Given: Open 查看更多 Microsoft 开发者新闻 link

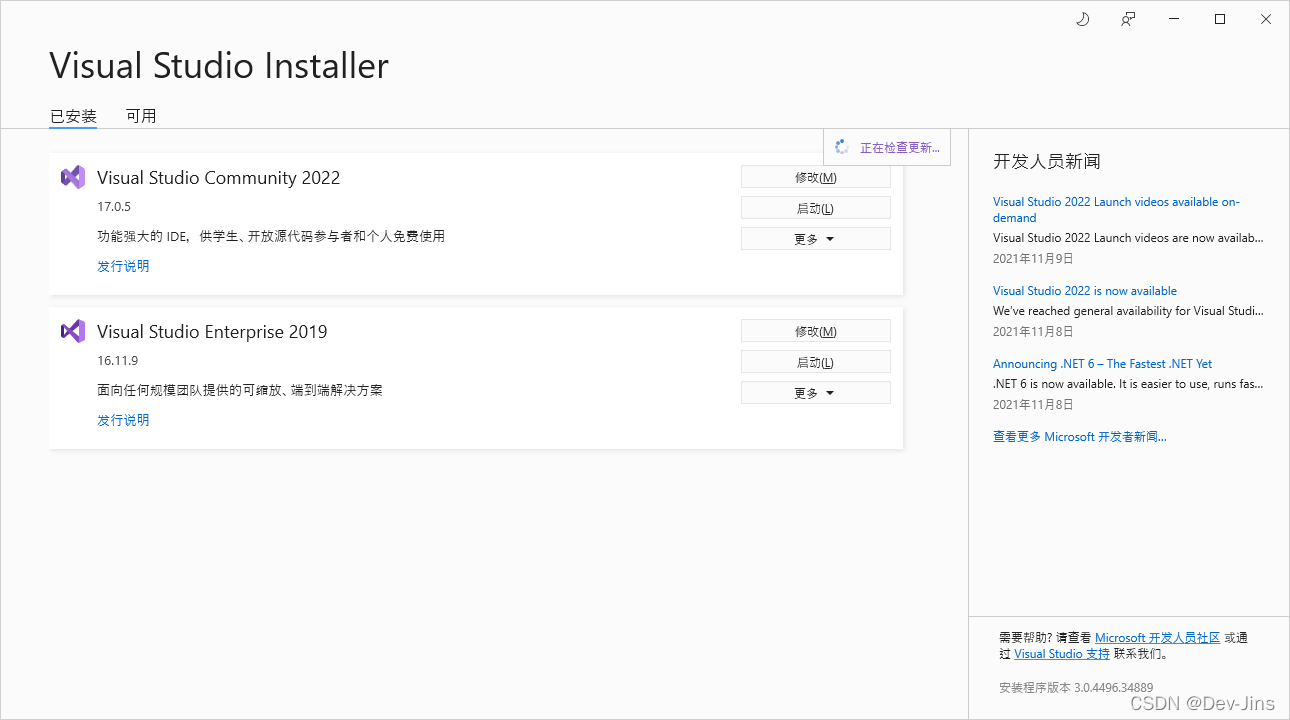Looking at the screenshot, I should (1080, 437).
